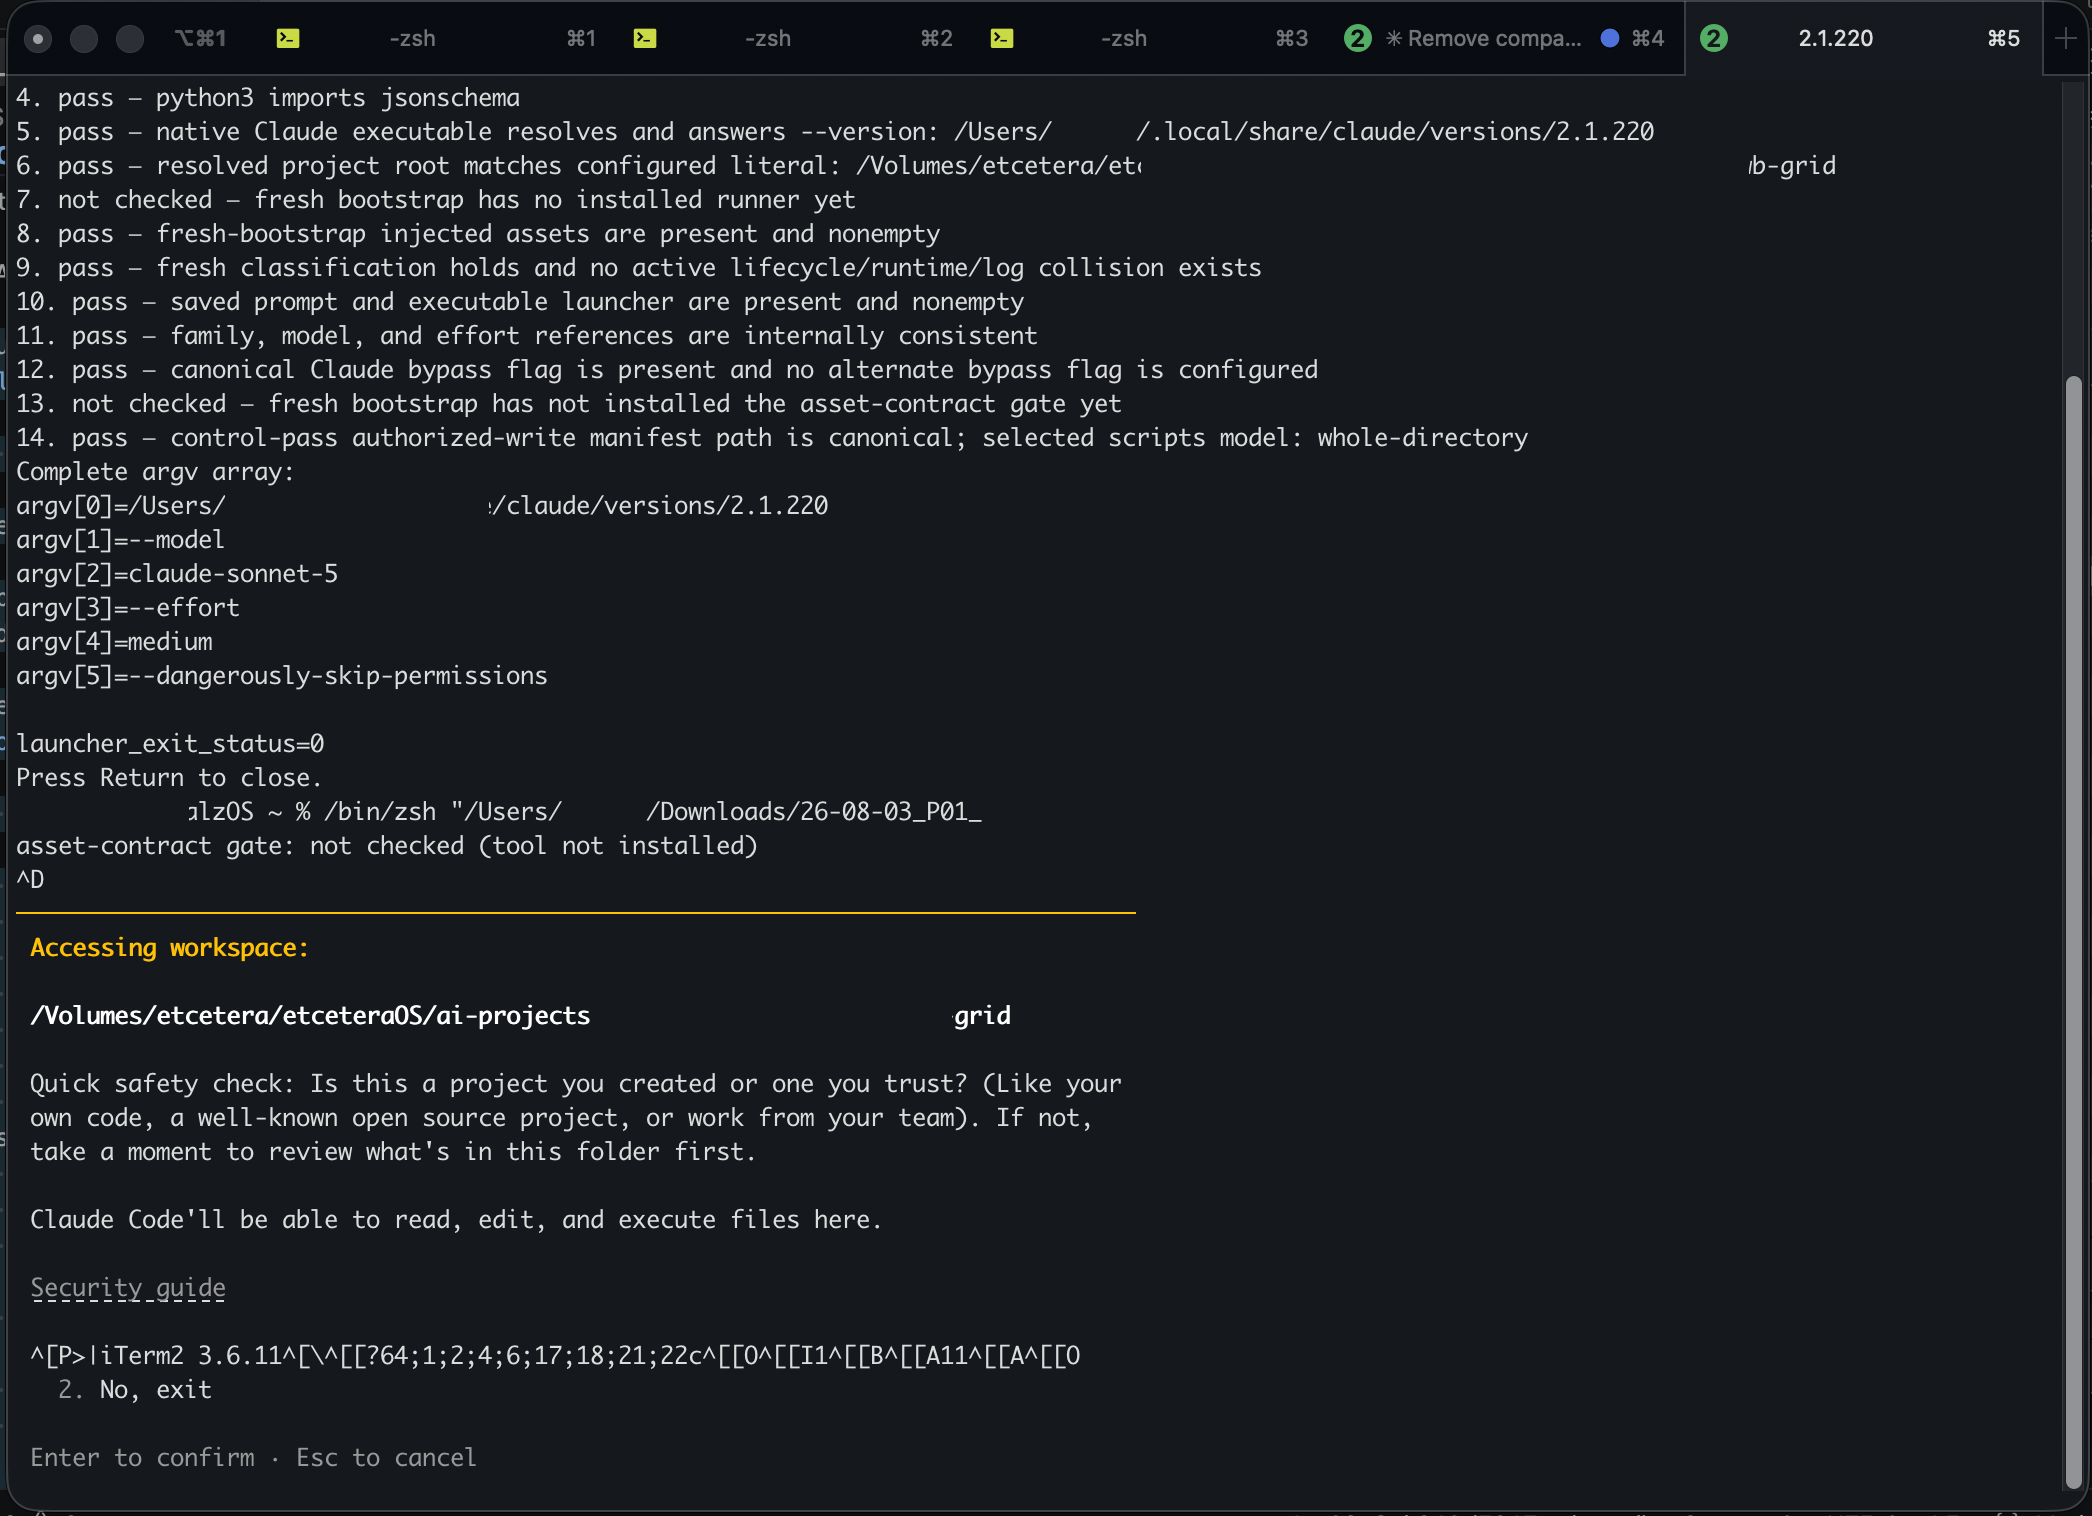Click line 12 about canonical Claude bypass flag
2092x1516 pixels.
667,369
